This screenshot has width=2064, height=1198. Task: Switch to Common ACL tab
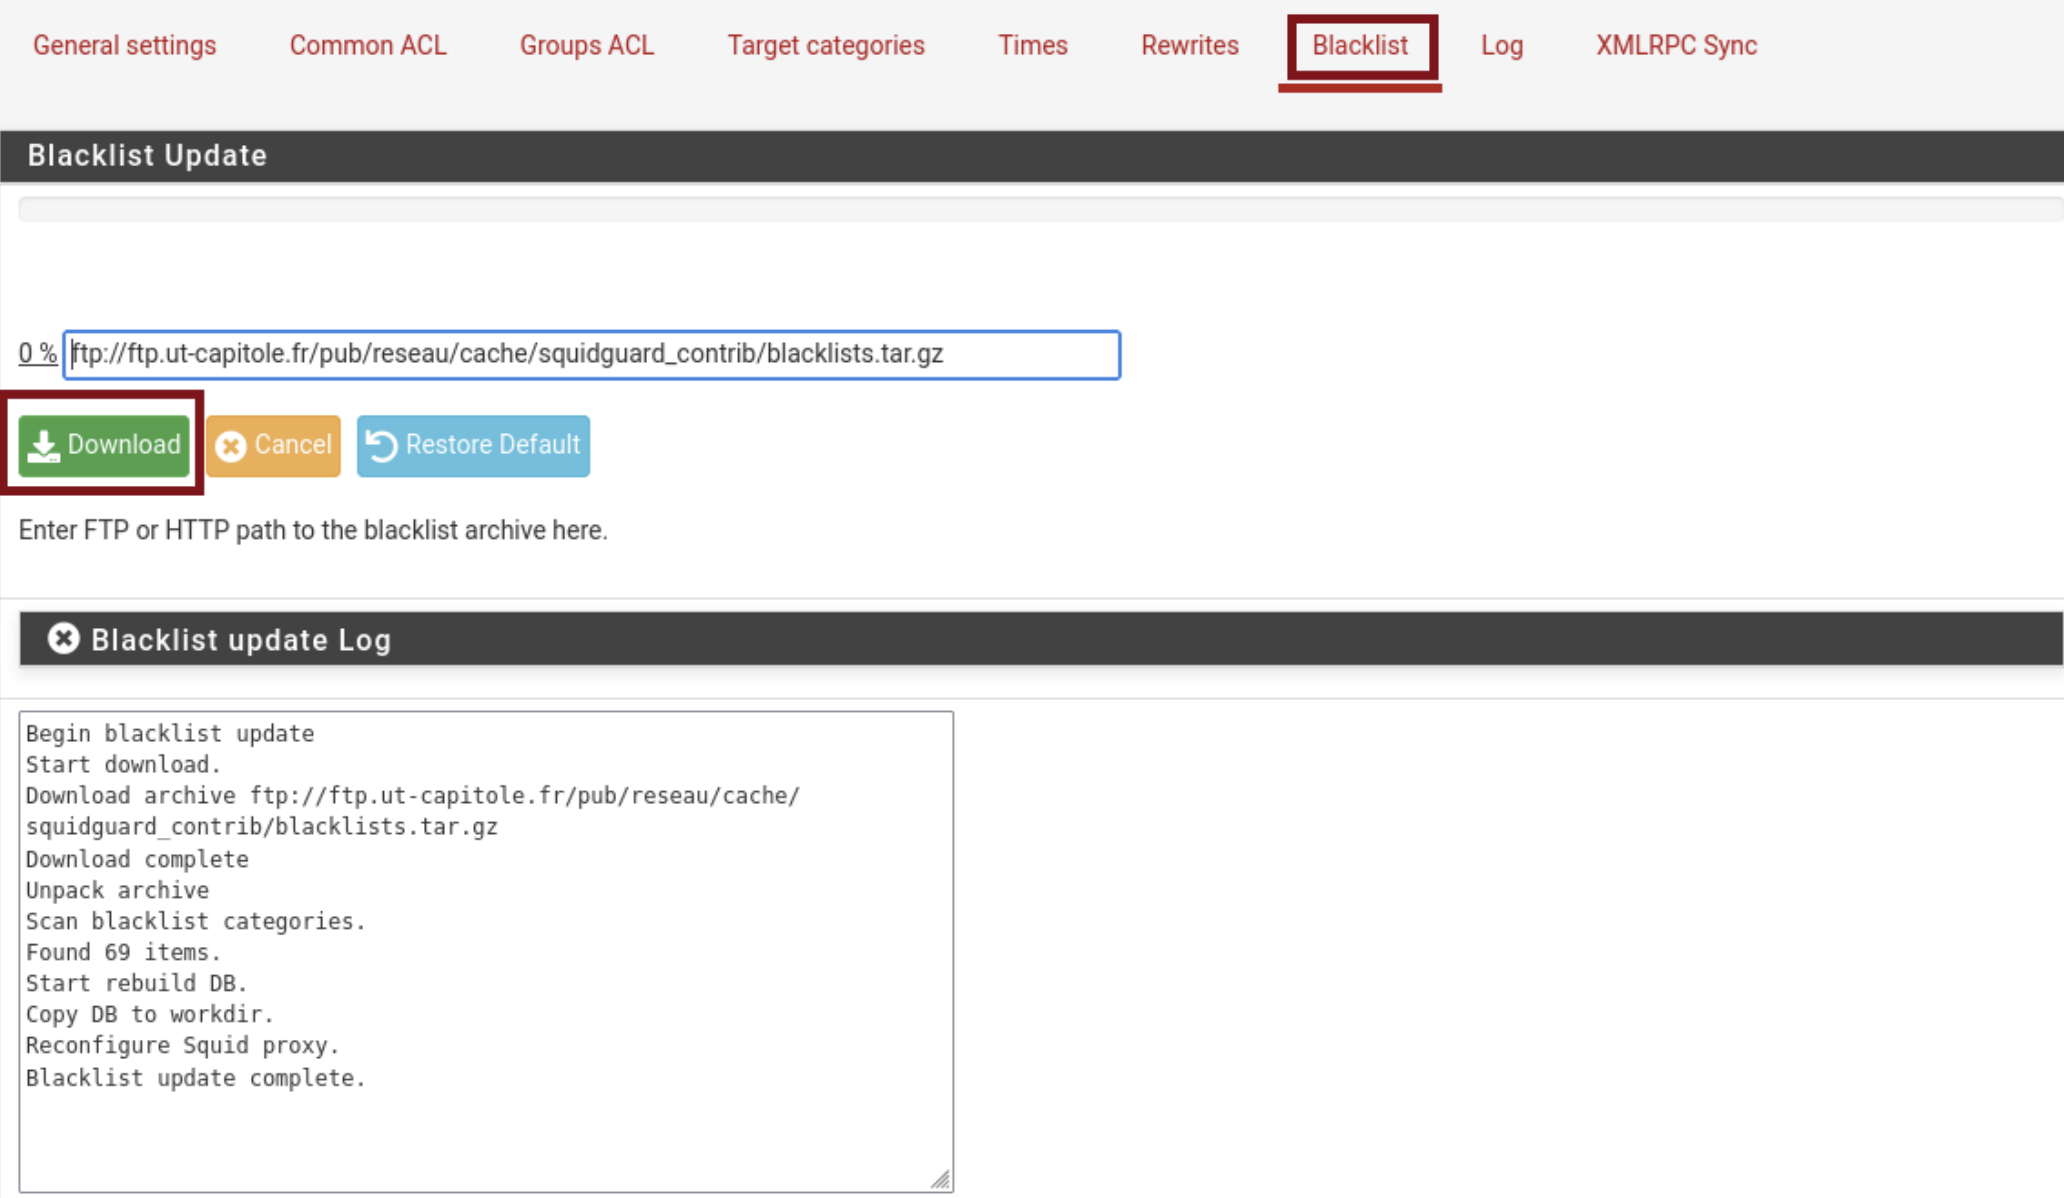tap(368, 45)
